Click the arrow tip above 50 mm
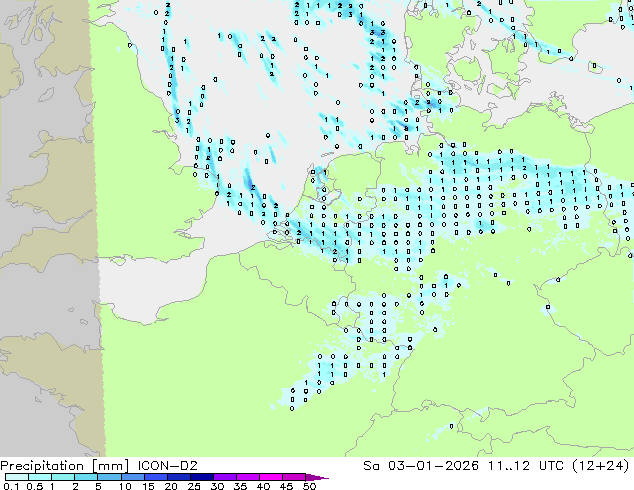 pos(317,477)
